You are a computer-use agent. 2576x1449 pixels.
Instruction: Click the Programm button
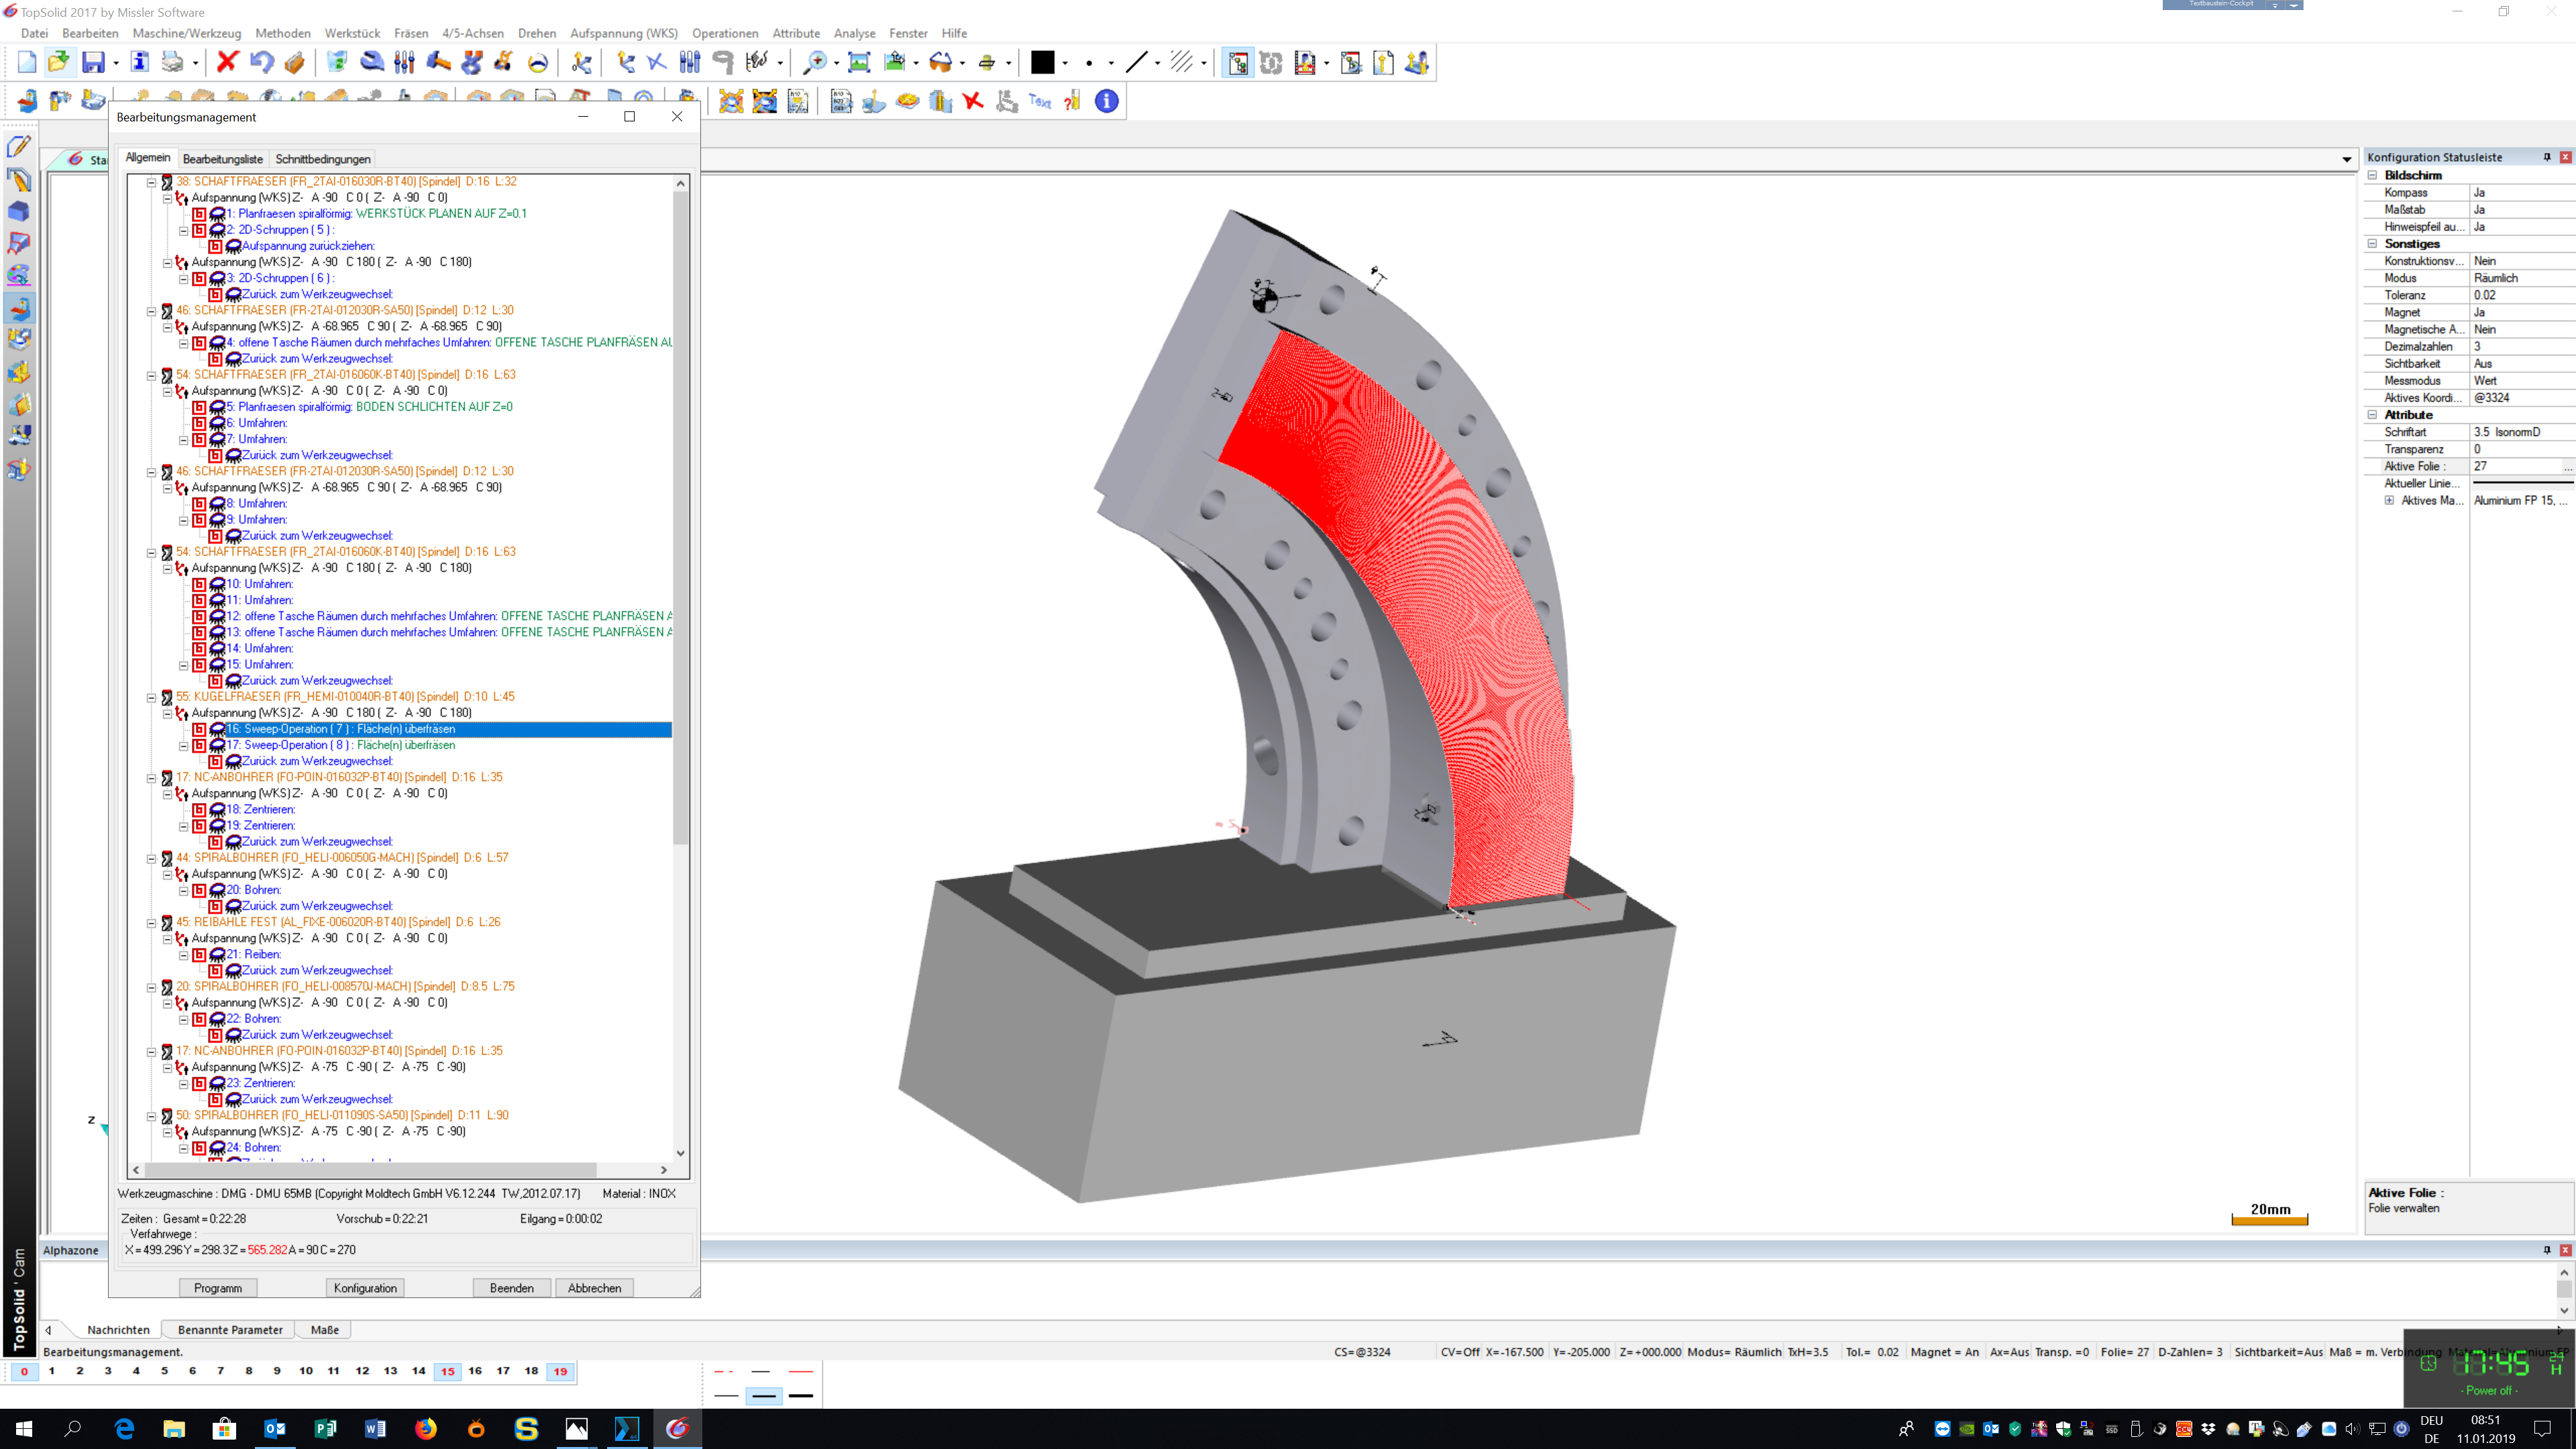click(218, 1288)
